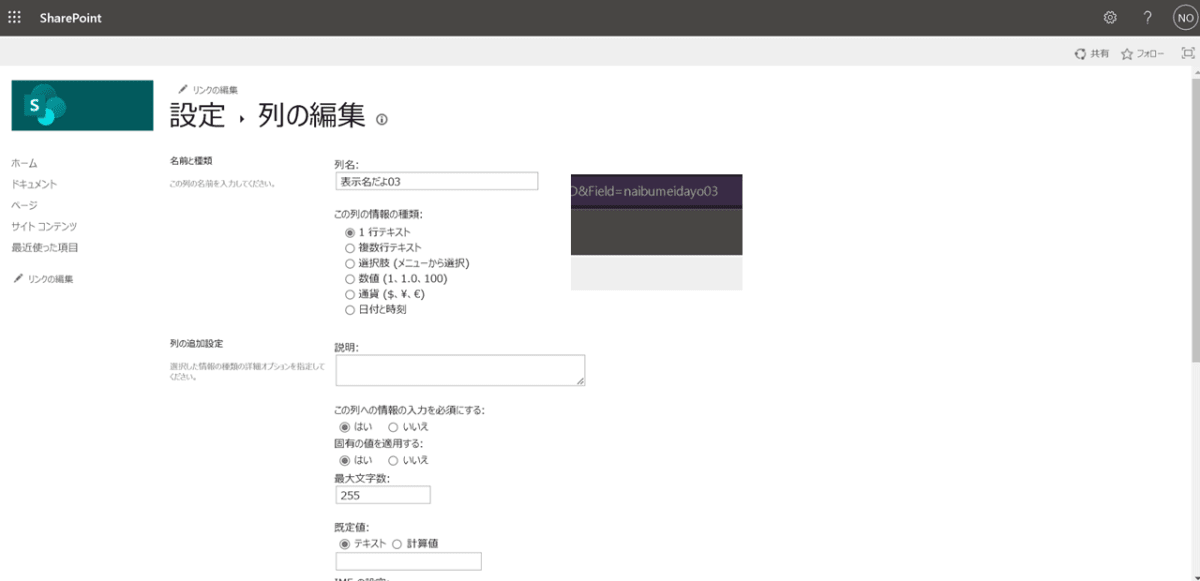Click リンクの編集 above the page title

[208, 90]
